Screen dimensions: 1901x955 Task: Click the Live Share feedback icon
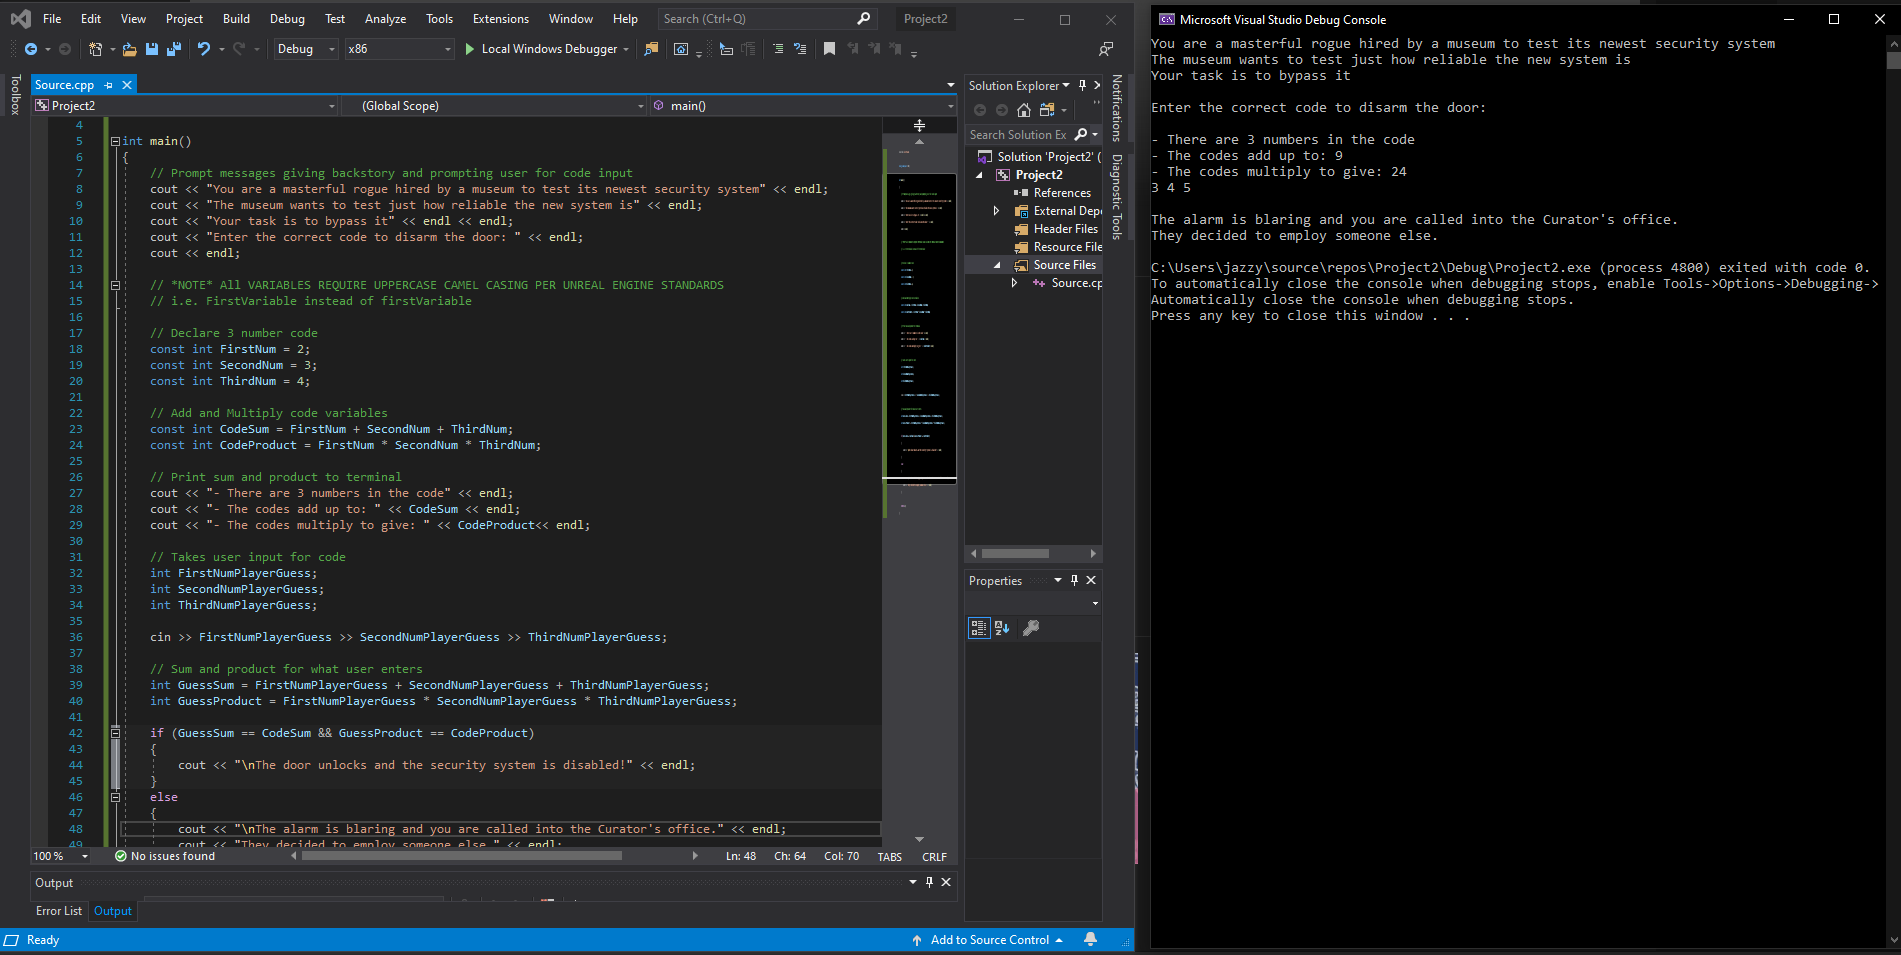[x=1106, y=49]
